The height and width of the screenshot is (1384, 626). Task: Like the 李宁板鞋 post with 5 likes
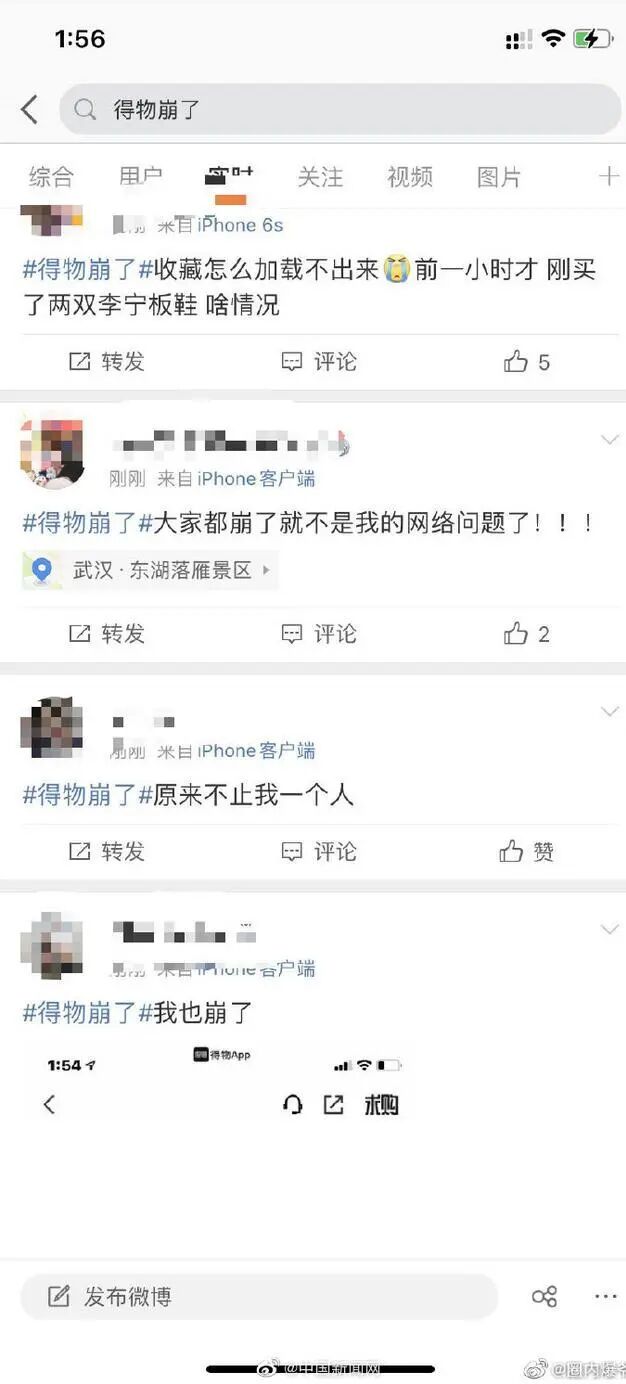[x=527, y=362]
